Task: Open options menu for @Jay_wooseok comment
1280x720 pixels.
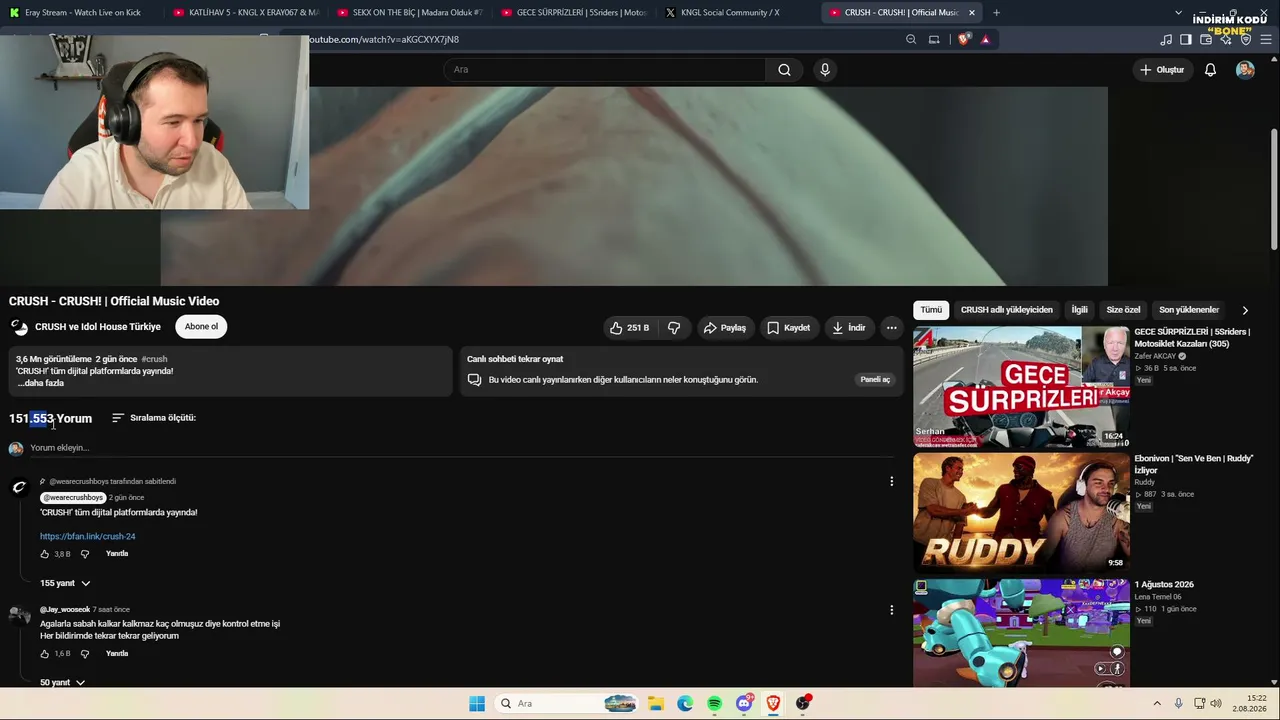Action: [x=892, y=610]
